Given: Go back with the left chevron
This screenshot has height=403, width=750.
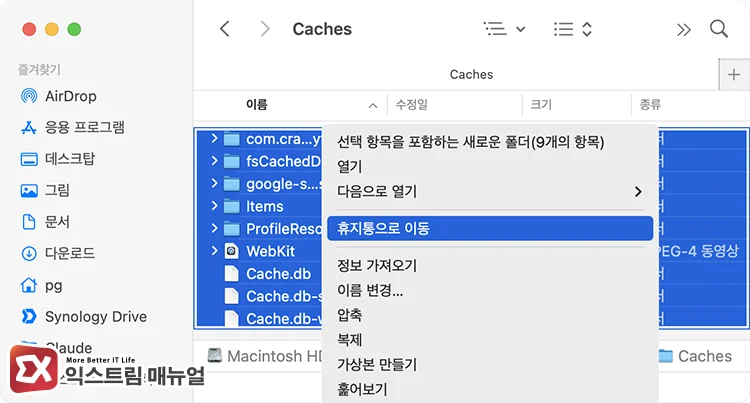Looking at the screenshot, I should coord(225,29).
